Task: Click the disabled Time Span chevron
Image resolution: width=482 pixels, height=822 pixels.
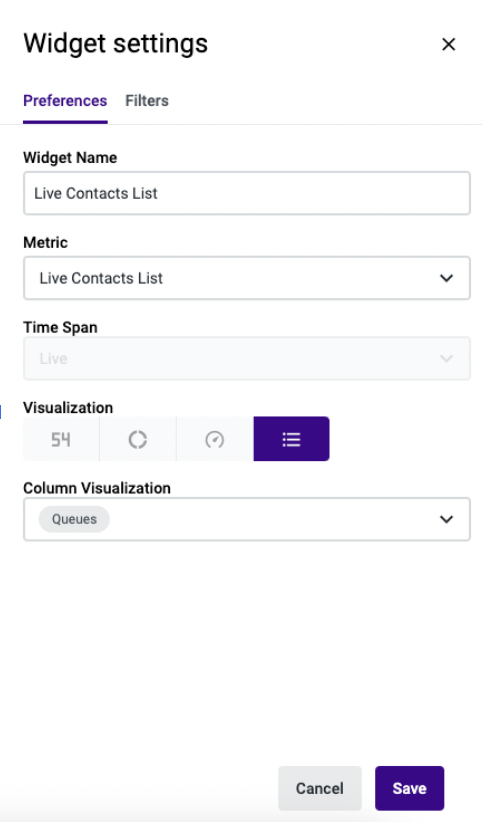Action: click(446, 359)
